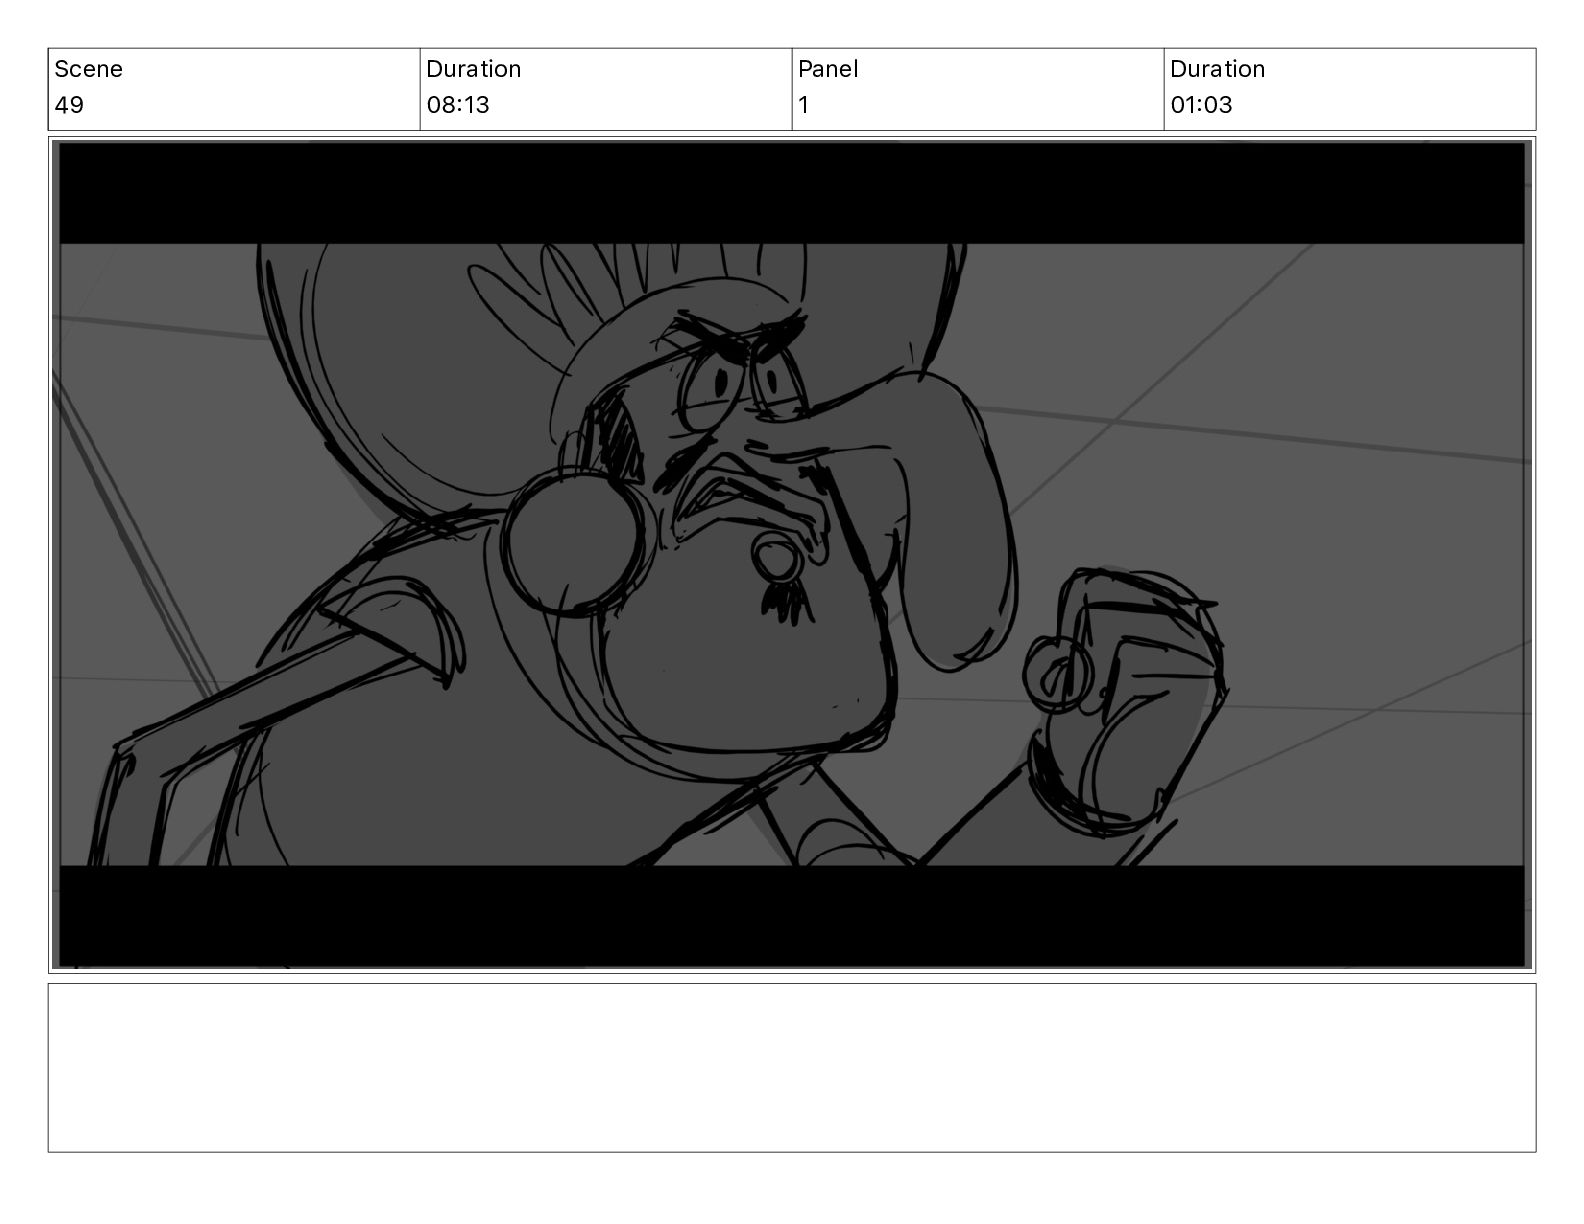The image size is (1584, 1224).
Task: Select the panel number '1'
Action: coord(803,105)
